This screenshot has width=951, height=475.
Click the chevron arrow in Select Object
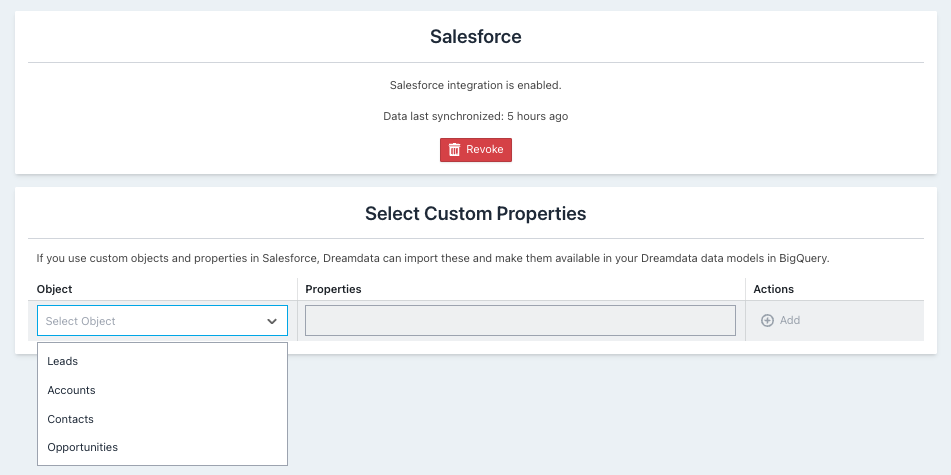272,321
